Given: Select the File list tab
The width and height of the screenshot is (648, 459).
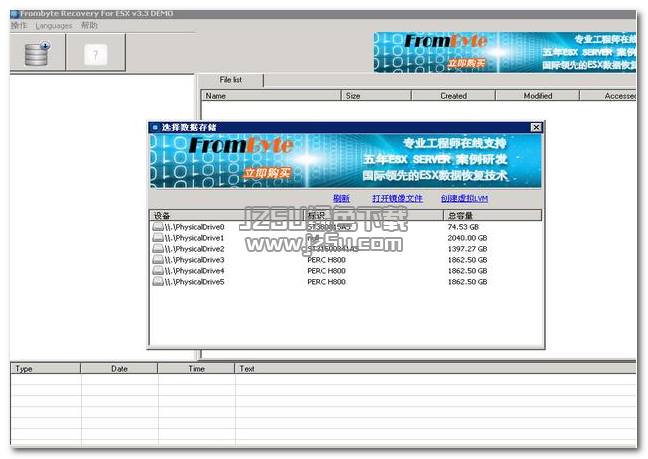Looking at the screenshot, I should click(231, 80).
